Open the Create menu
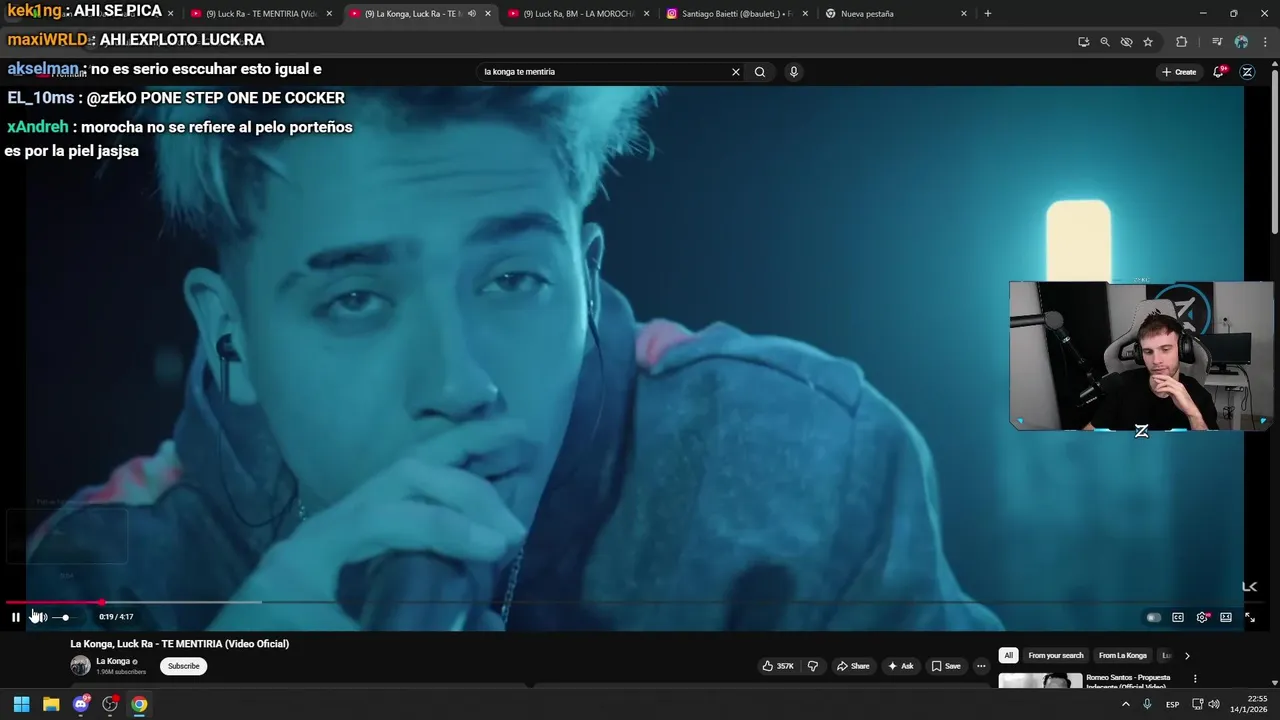This screenshot has width=1280, height=720. point(1179,72)
